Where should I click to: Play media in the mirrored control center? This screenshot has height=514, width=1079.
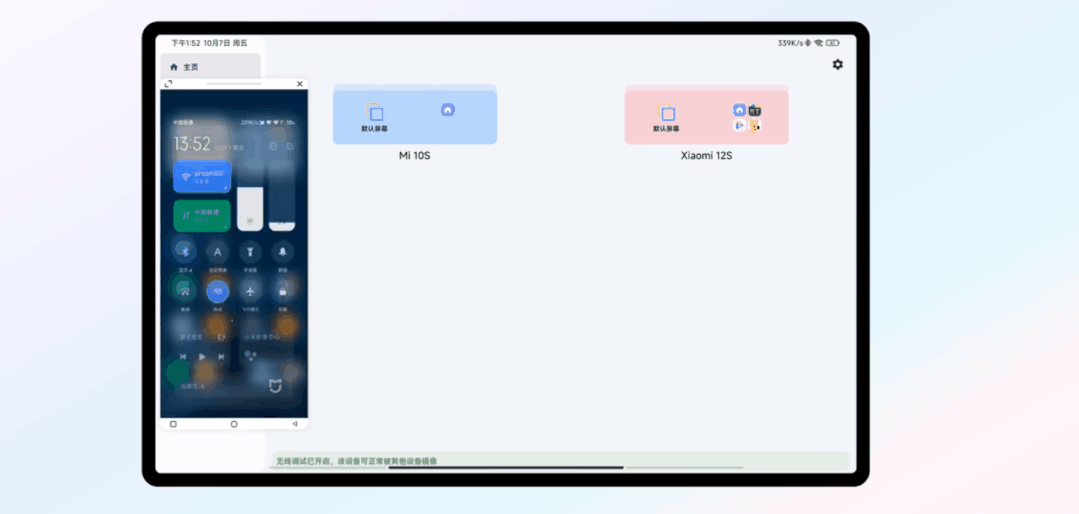pyautogui.click(x=202, y=356)
